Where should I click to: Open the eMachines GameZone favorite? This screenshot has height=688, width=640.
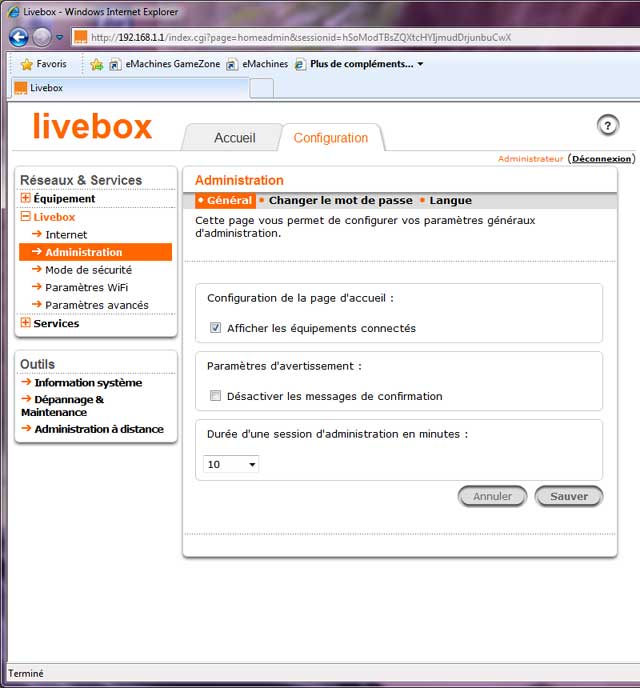coord(165,64)
